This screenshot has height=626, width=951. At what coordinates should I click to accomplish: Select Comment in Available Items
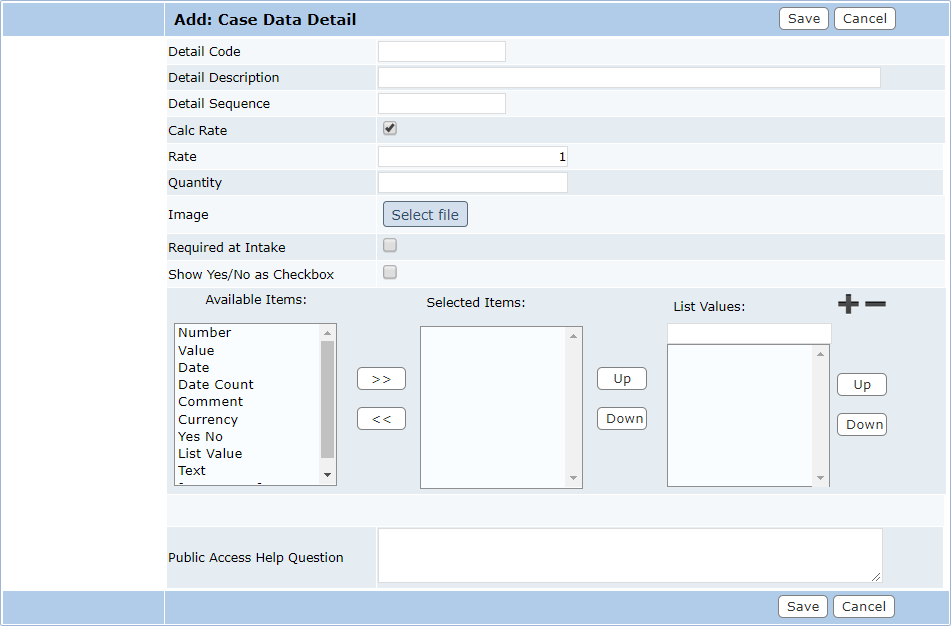point(210,402)
